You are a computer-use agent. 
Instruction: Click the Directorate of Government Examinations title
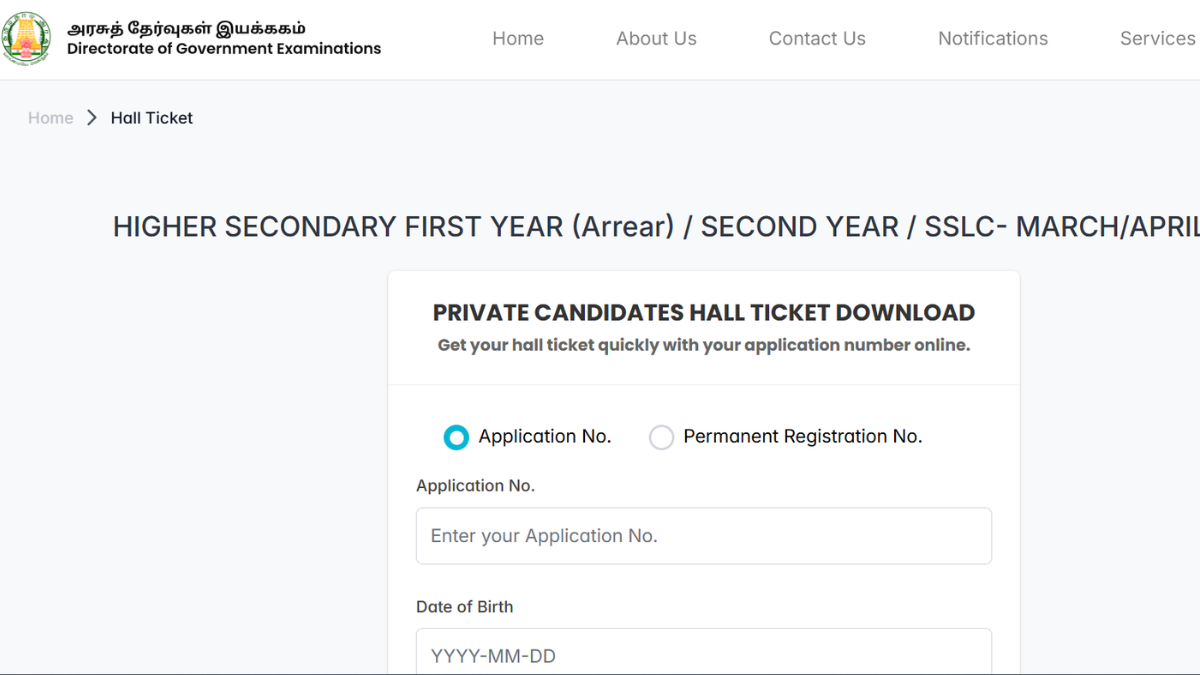(x=224, y=48)
